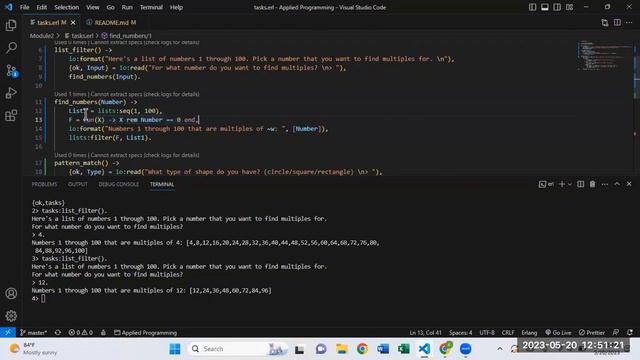The image size is (640, 360).
Task: Split the terminal
Action: click(580, 184)
